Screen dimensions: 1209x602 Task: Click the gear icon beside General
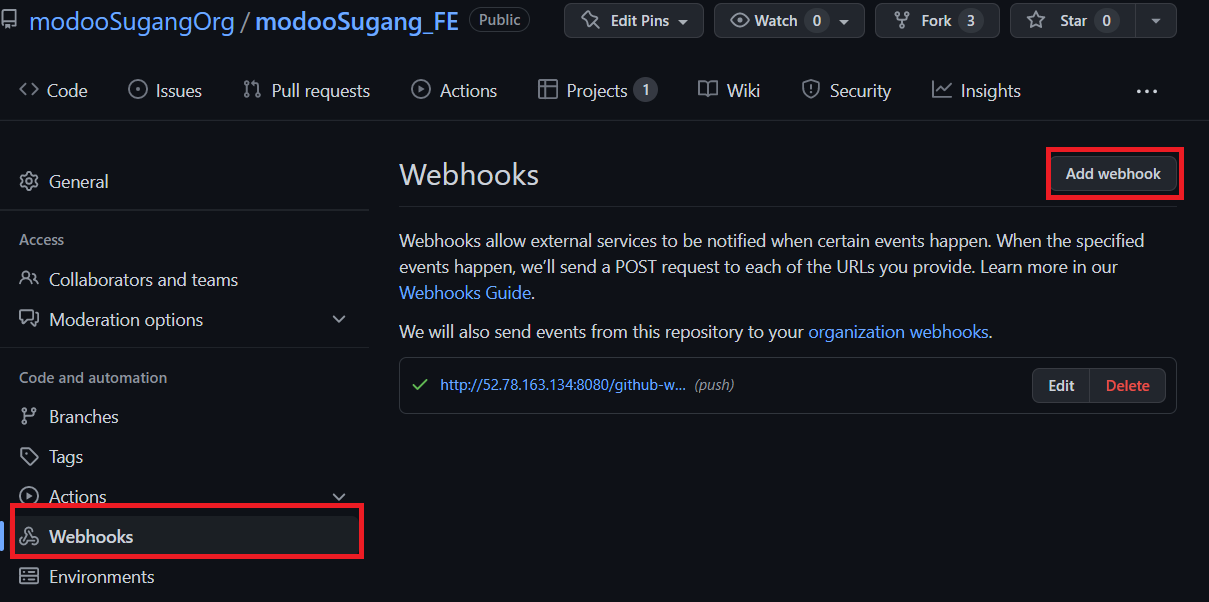[x=29, y=181]
